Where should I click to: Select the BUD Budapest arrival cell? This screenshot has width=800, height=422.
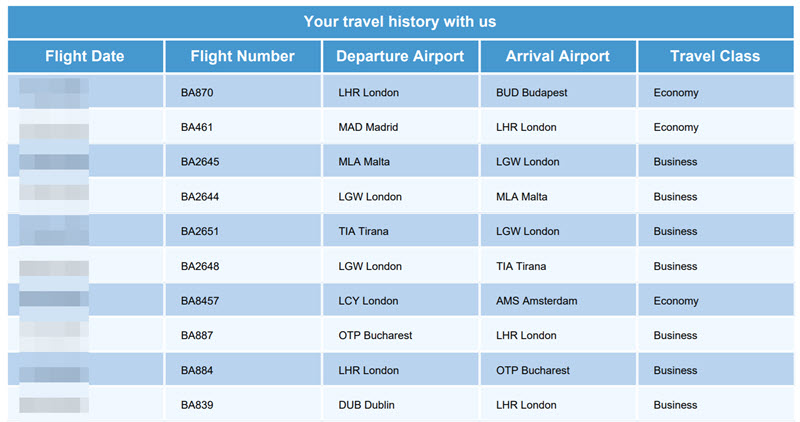[558, 92]
